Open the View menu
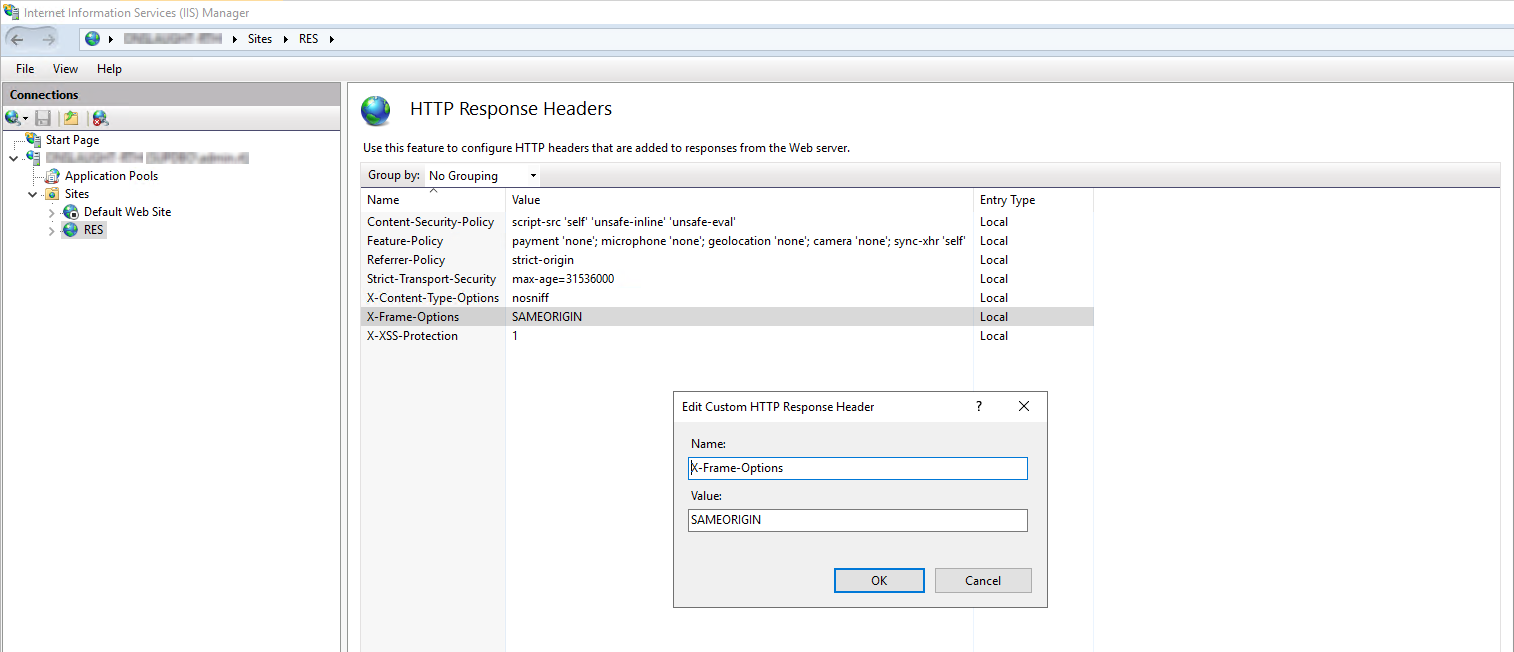This screenshot has width=1514, height=652. (x=65, y=68)
